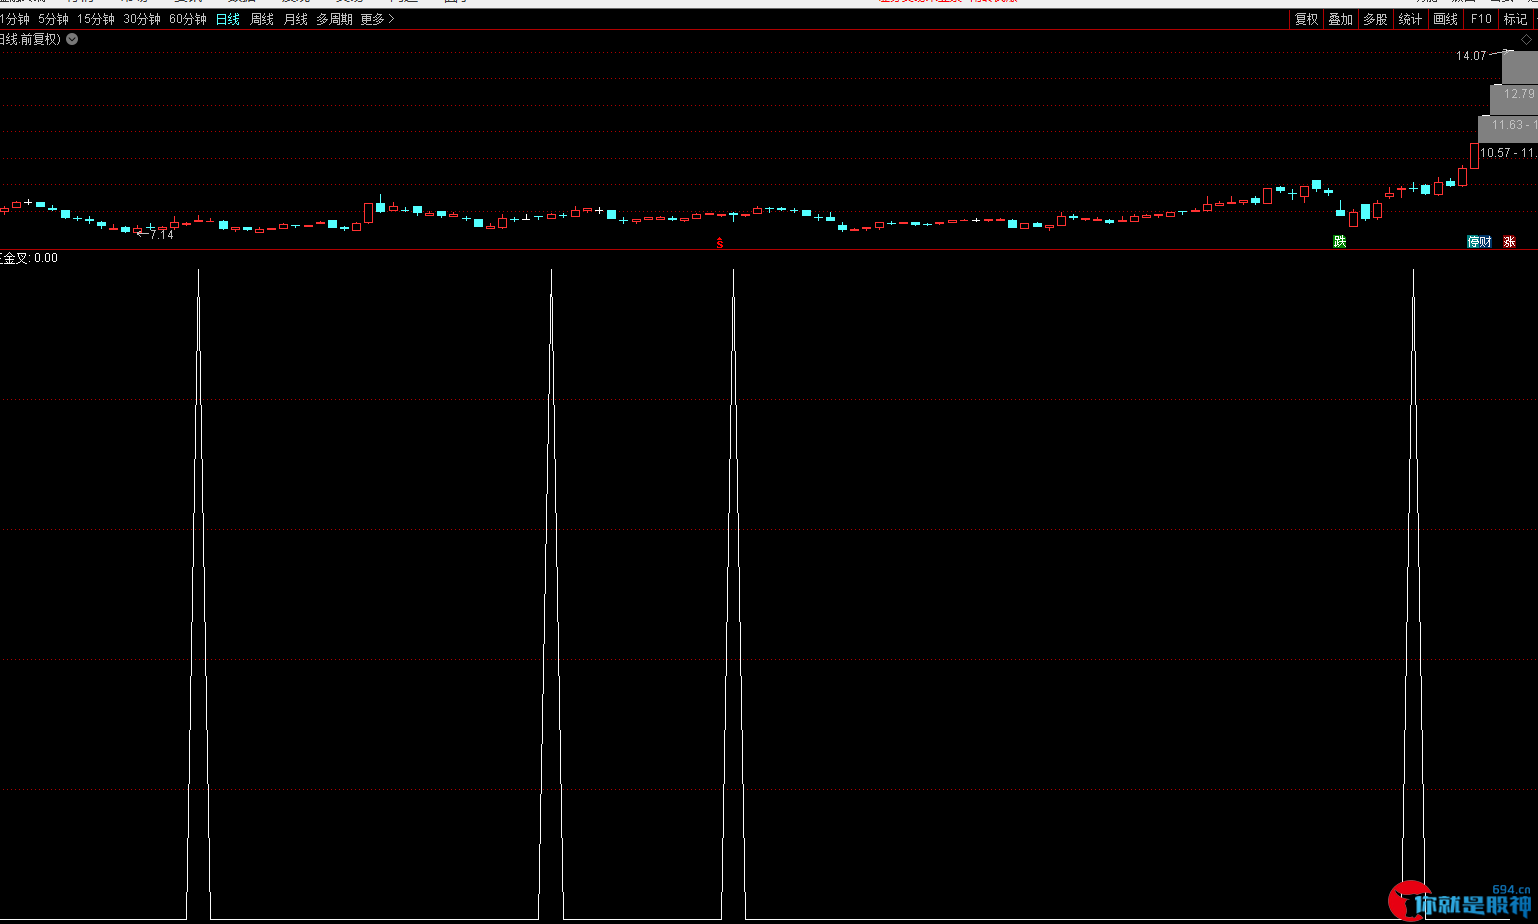
Task: Click the gray 12.79 price box
Action: coord(1514,98)
